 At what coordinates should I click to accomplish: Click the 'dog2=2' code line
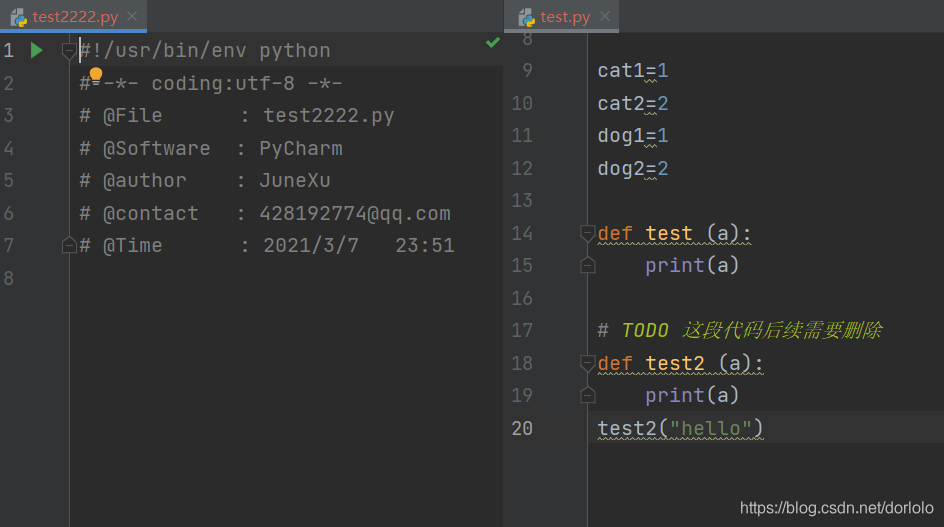pyautogui.click(x=633, y=168)
